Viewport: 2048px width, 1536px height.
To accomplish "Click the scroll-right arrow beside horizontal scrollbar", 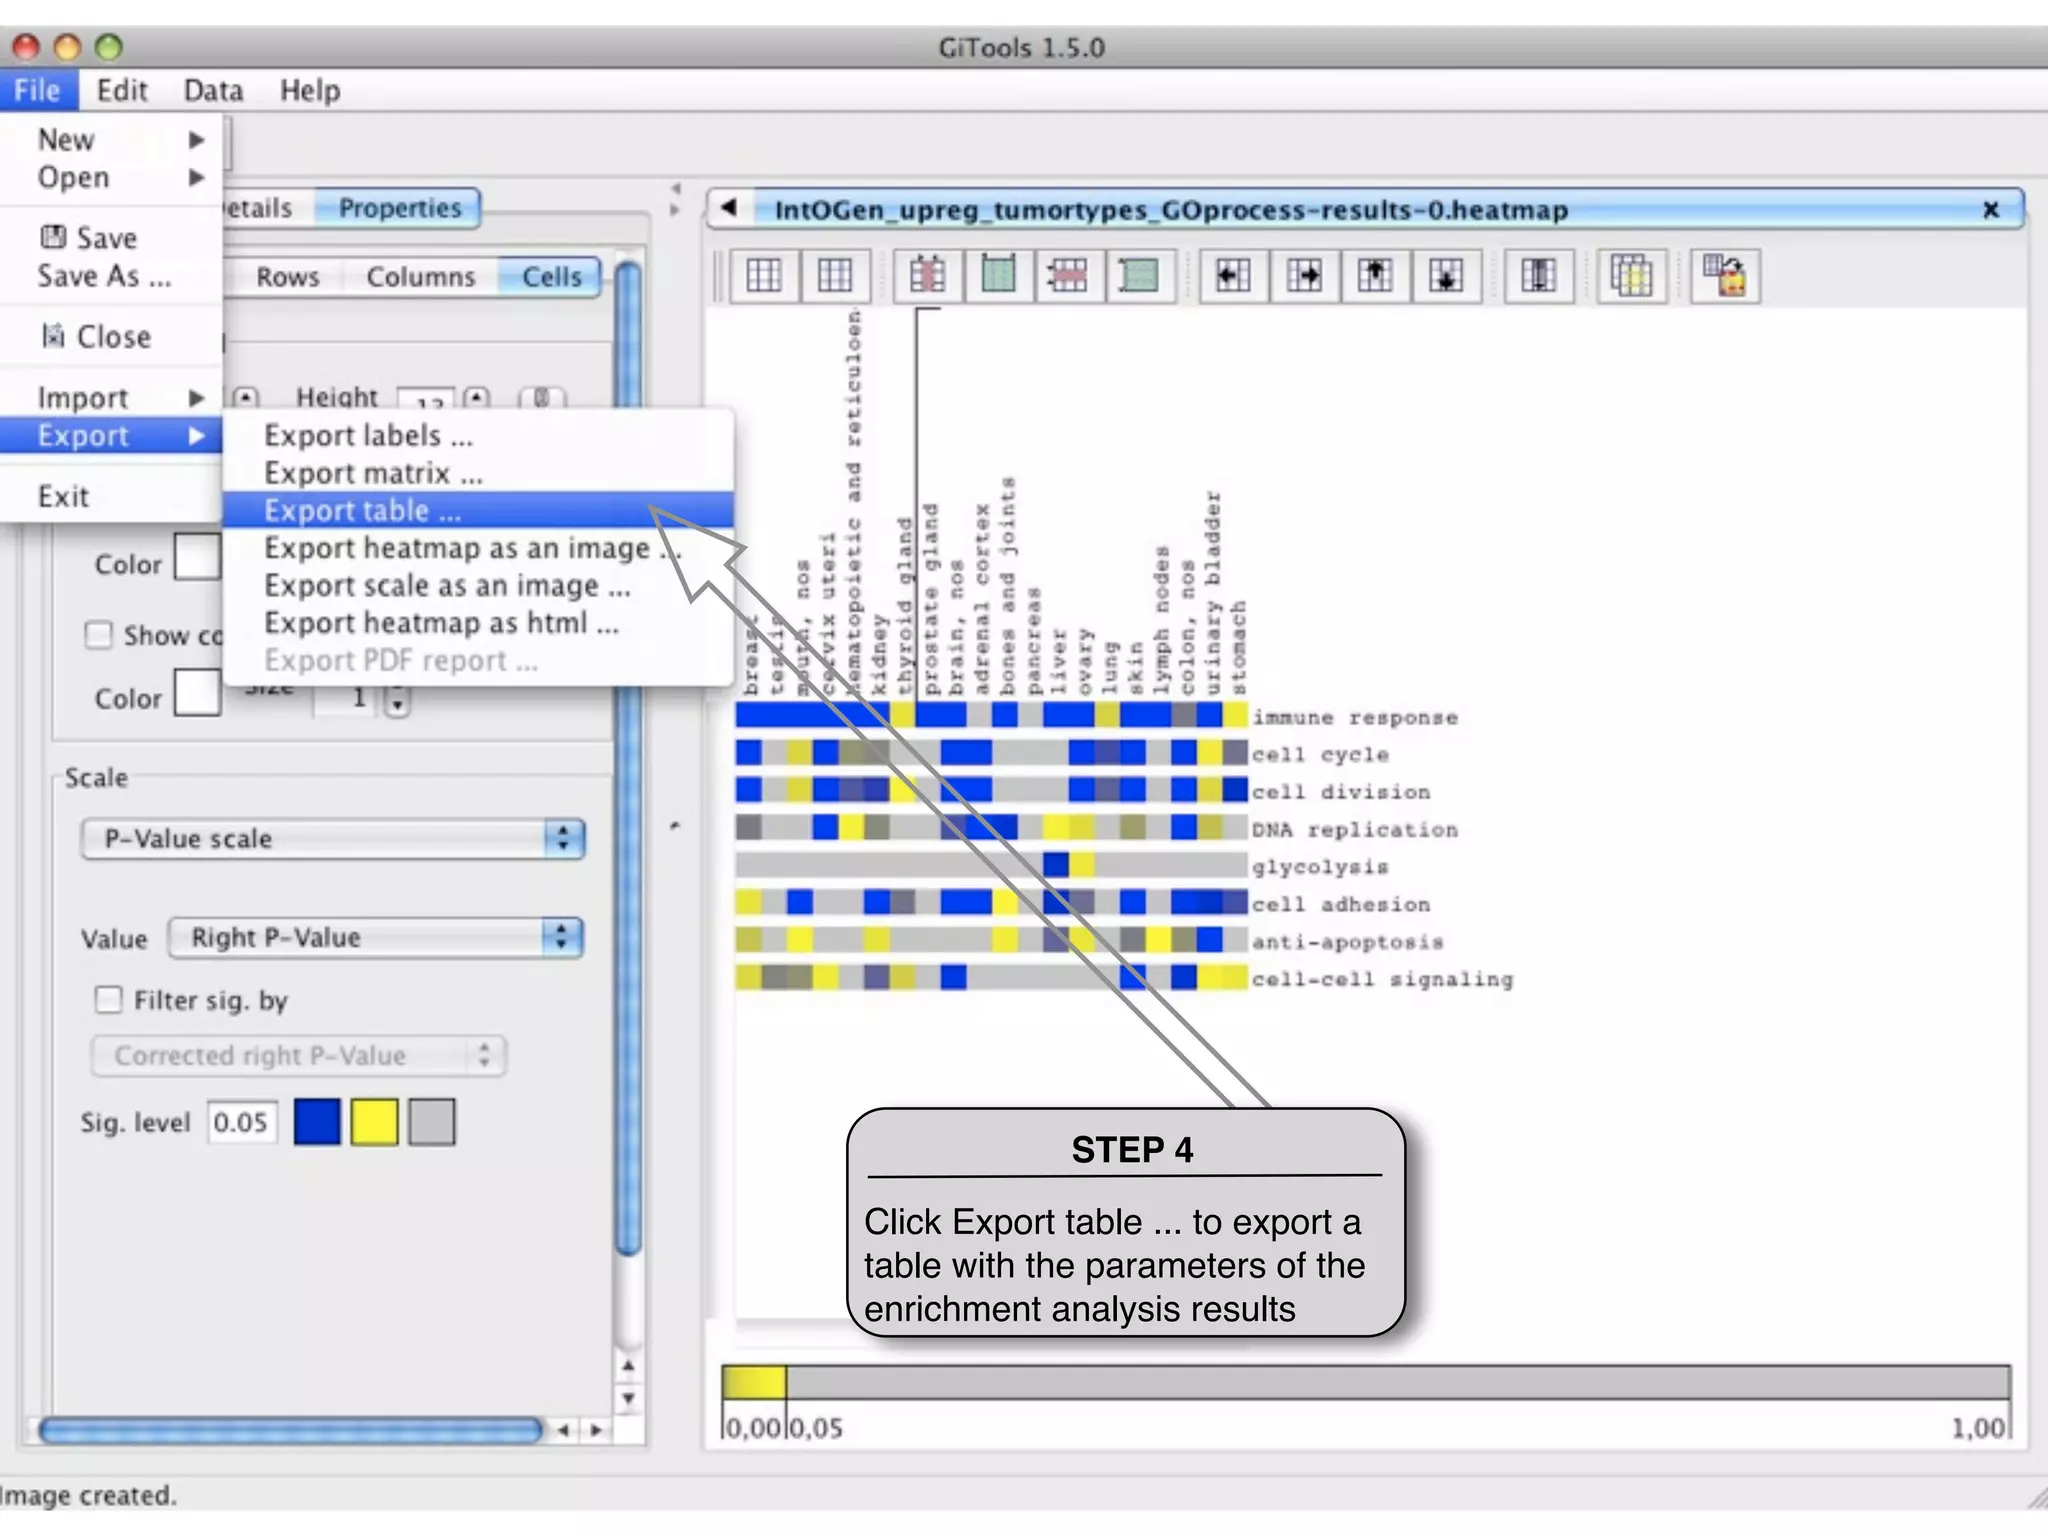I will tap(597, 1430).
